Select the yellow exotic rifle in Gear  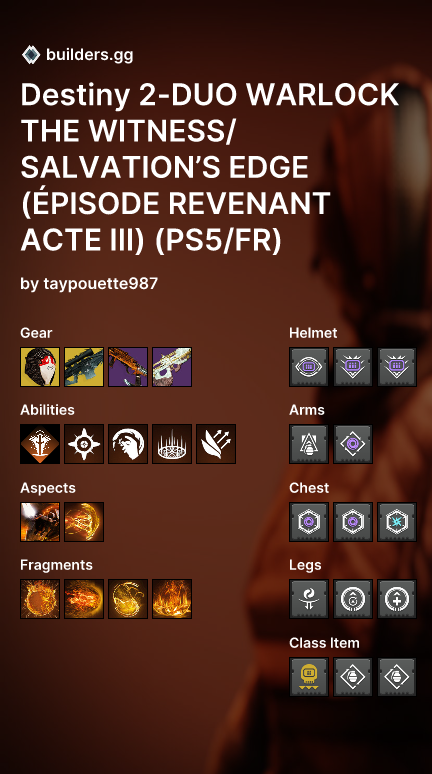tap(84, 367)
